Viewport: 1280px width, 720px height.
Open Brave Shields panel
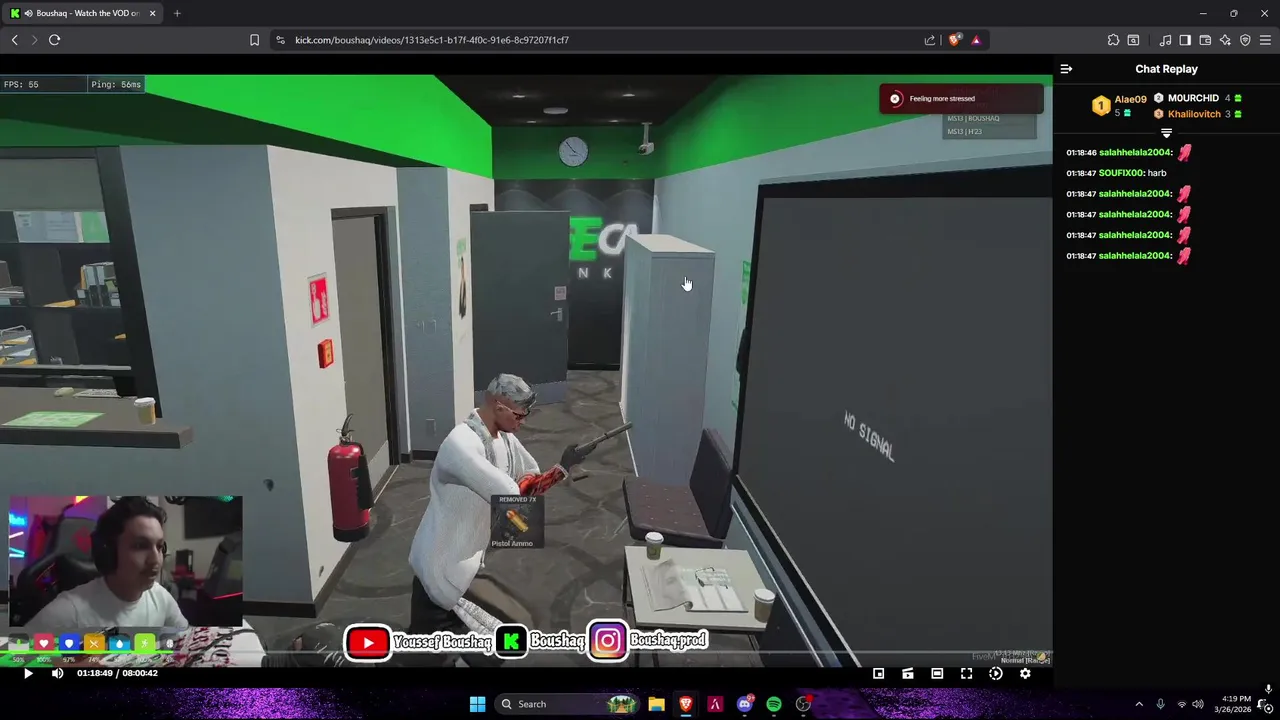[955, 40]
